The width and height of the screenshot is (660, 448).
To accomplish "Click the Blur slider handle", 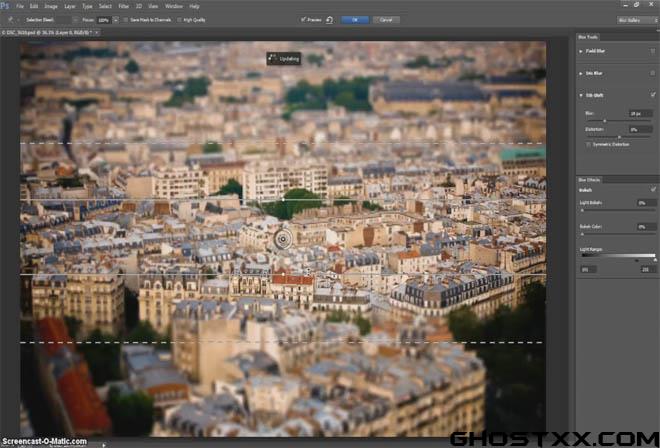I will (604, 121).
